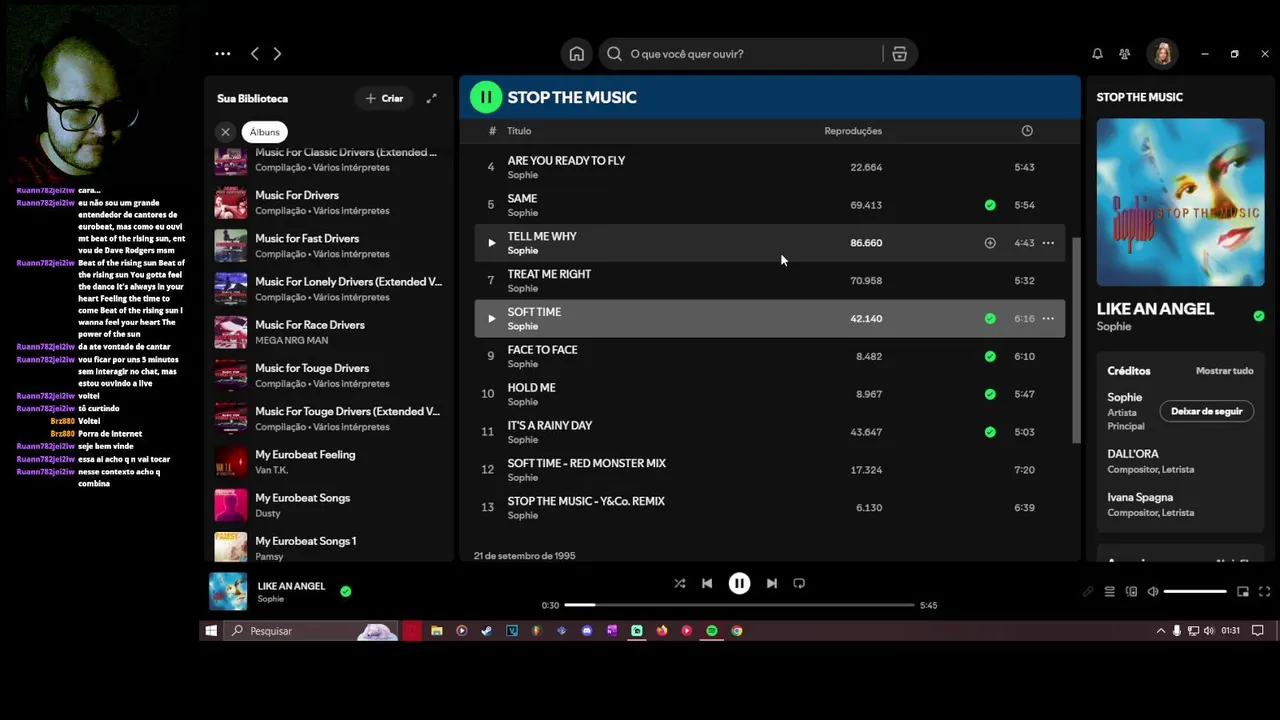
Task: Skip to next track
Action: tap(771, 583)
